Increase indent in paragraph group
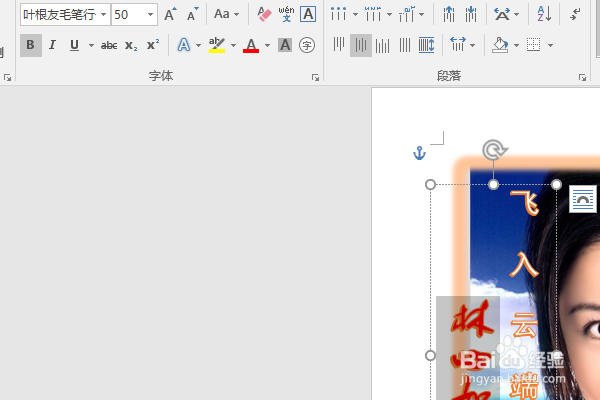 [471, 14]
